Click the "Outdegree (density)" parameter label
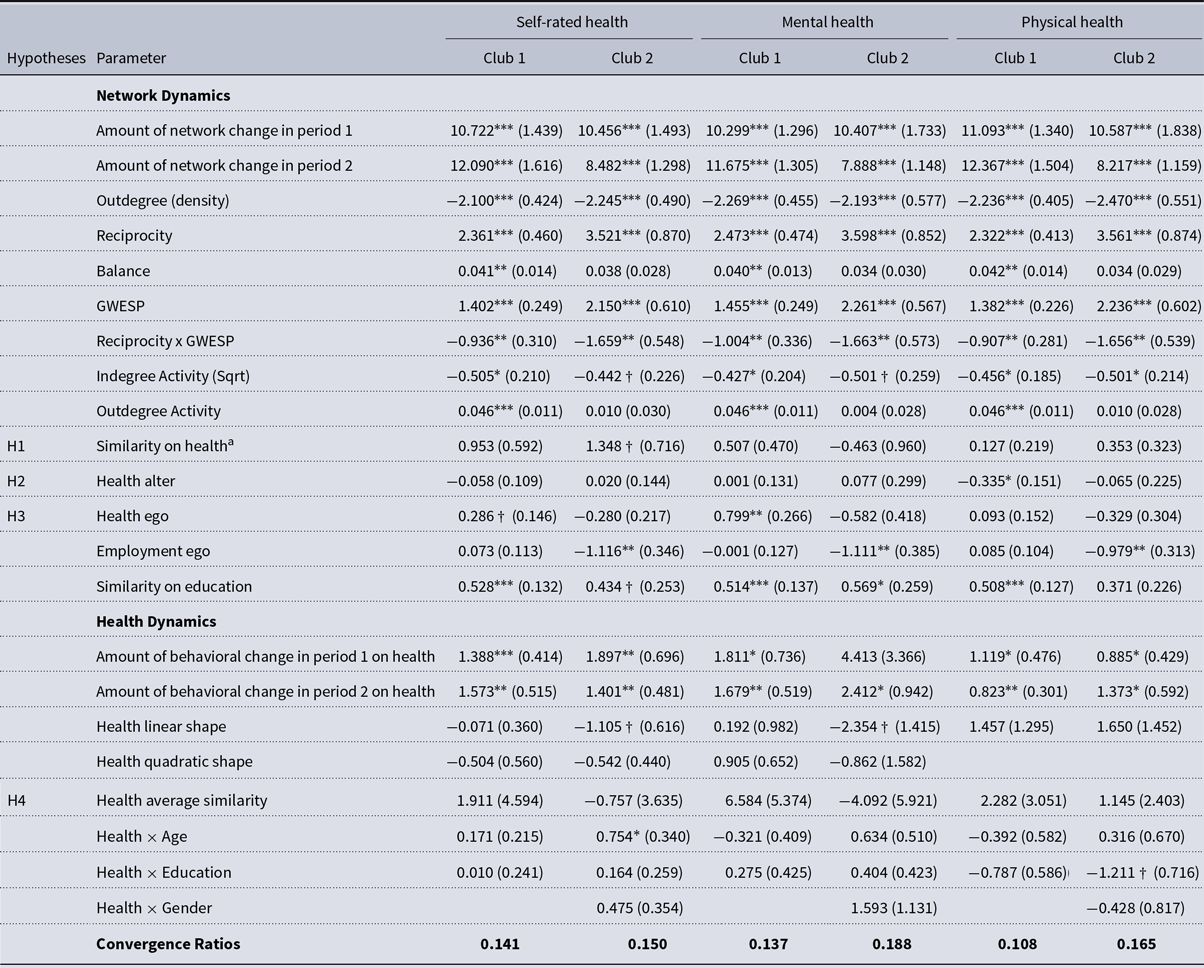 [x=162, y=201]
